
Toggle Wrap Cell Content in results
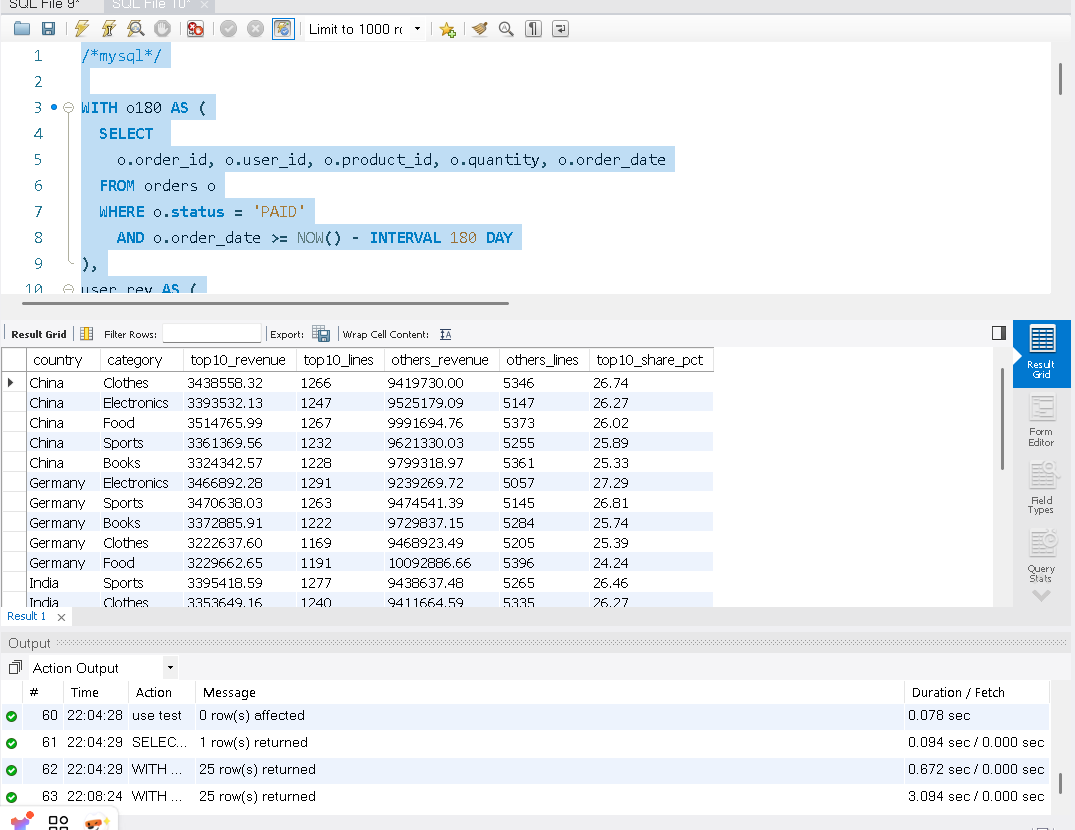[x=445, y=334]
